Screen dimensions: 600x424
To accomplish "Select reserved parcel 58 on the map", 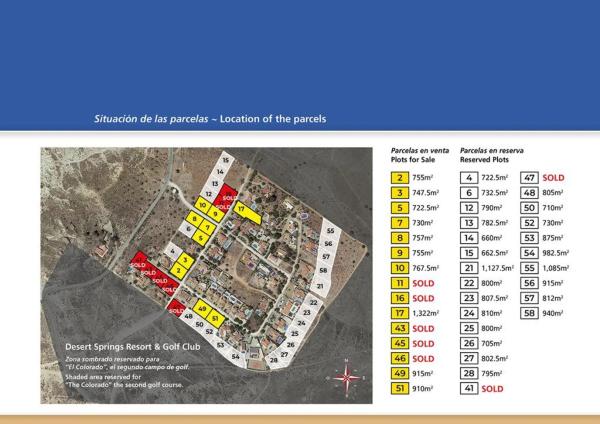I will pos(325,268).
